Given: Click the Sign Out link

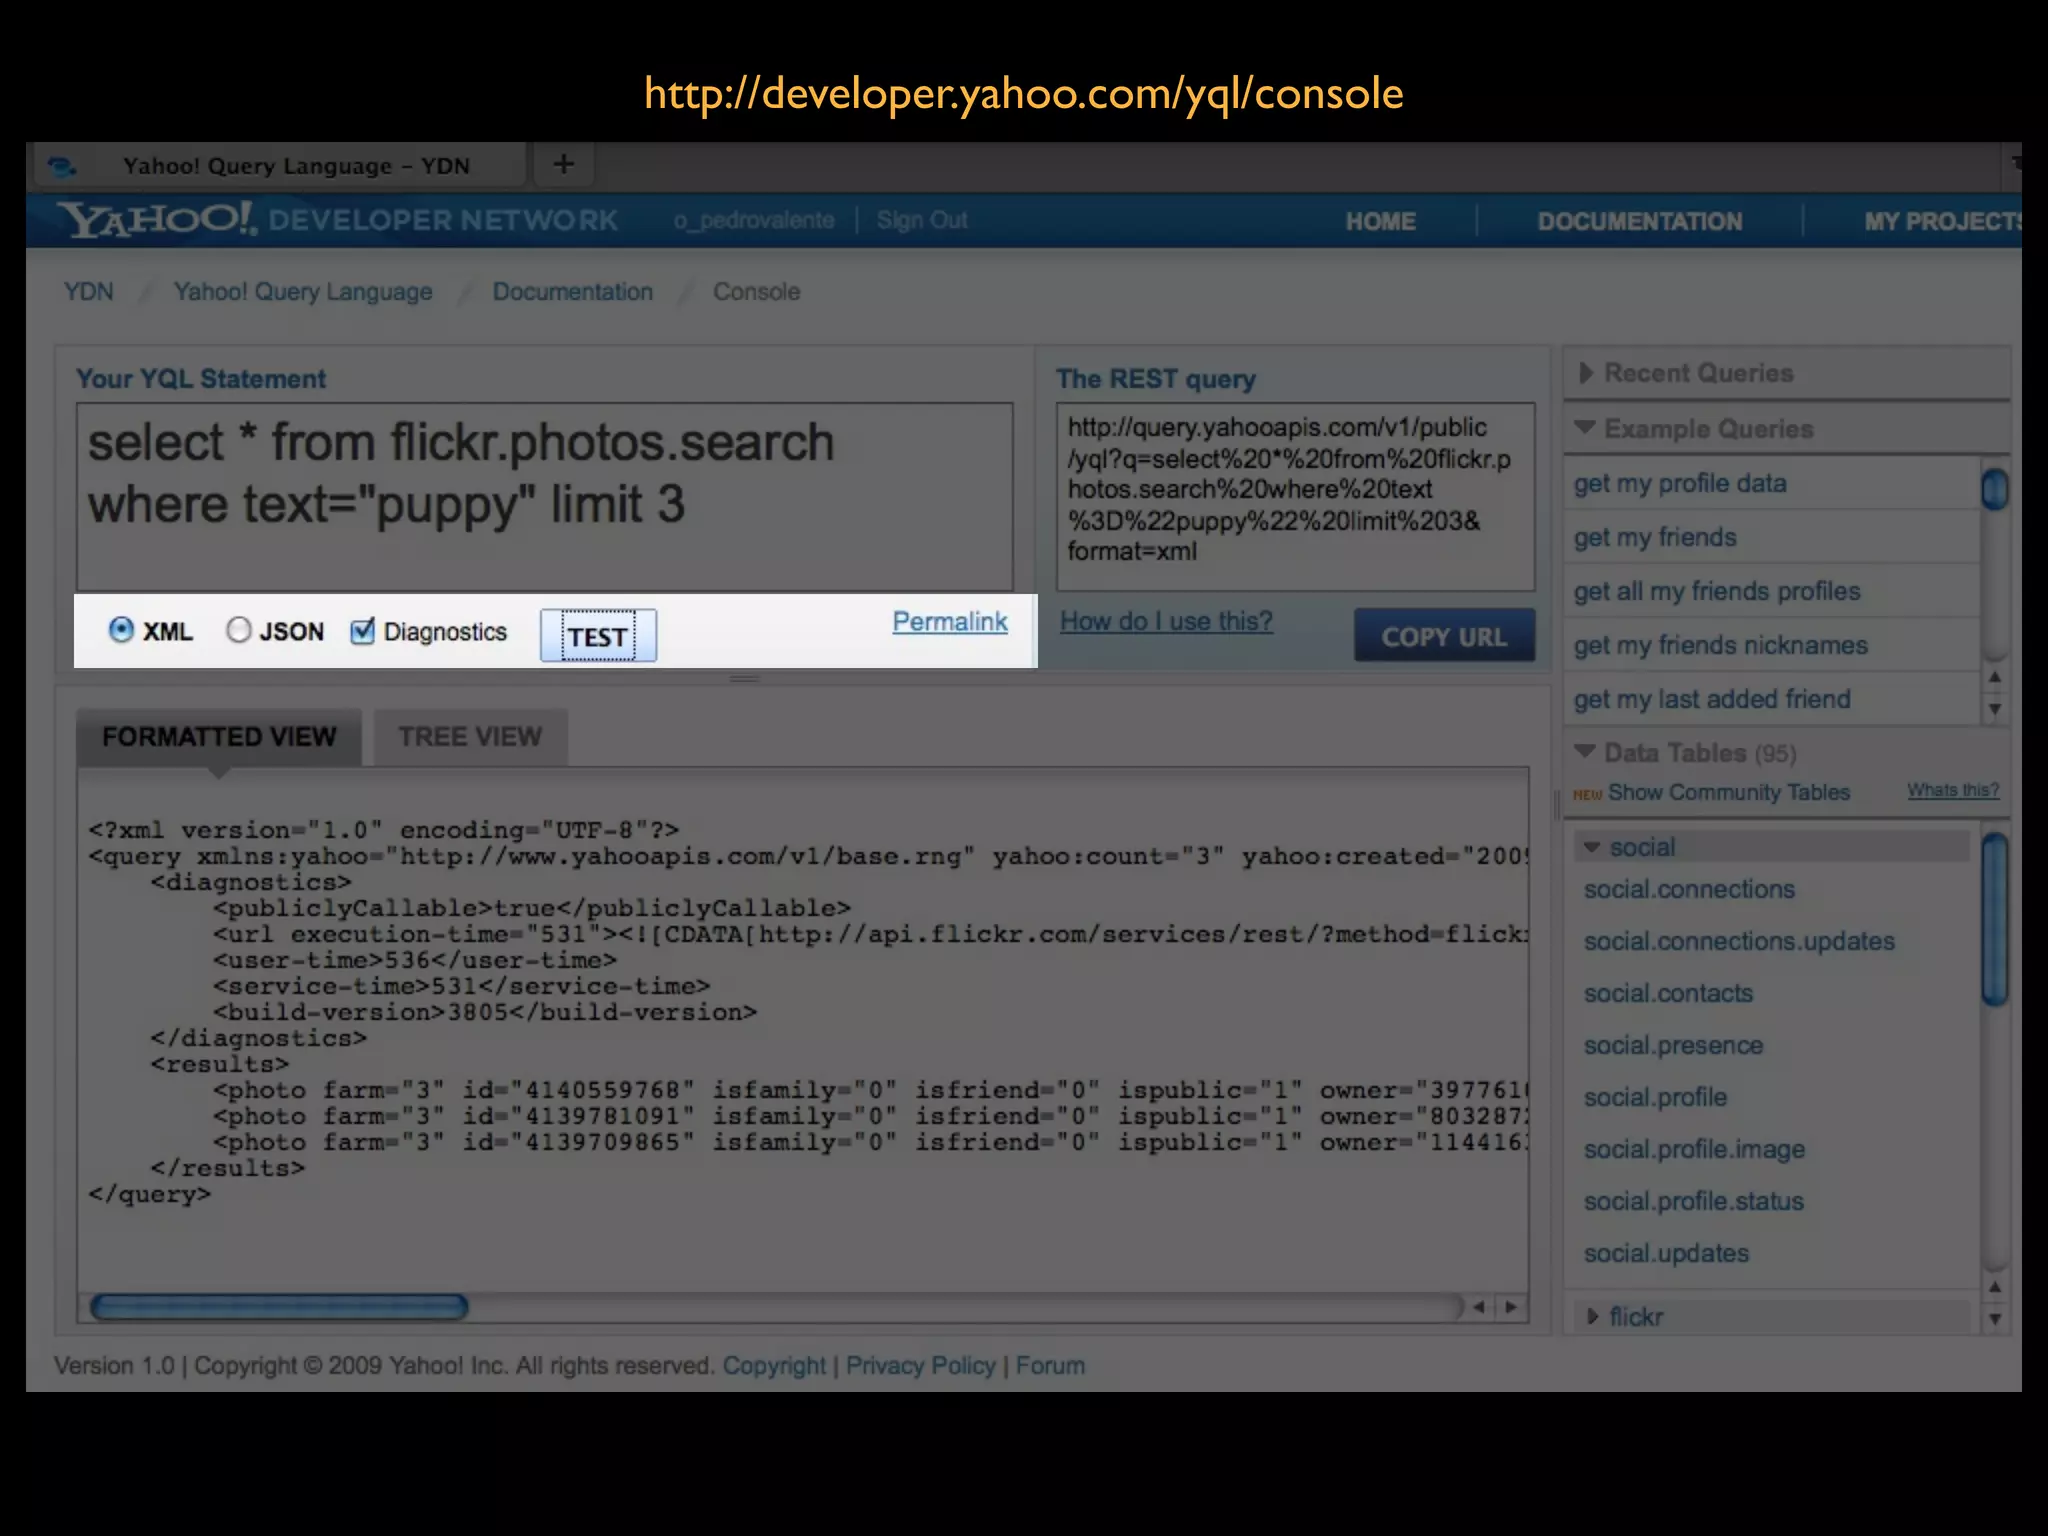Looking at the screenshot, I should pyautogui.click(x=922, y=220).
